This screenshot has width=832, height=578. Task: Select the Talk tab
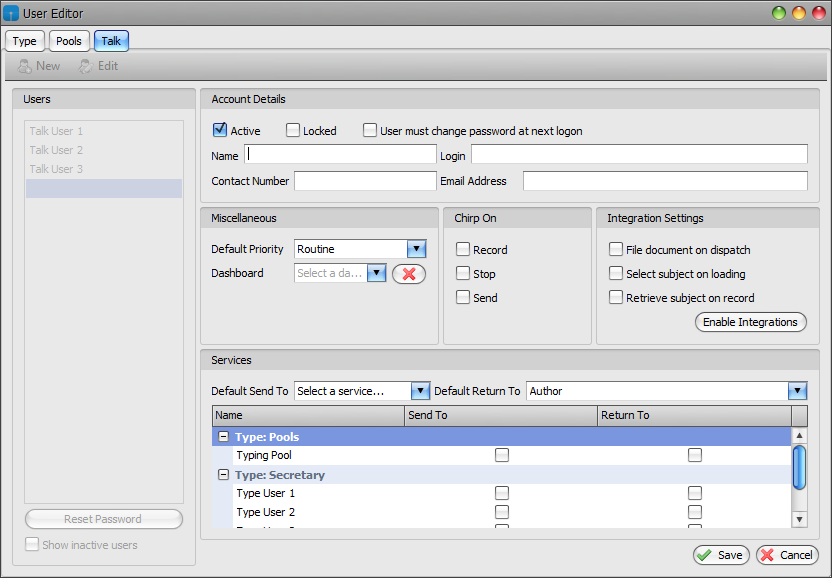pos(111,41)
